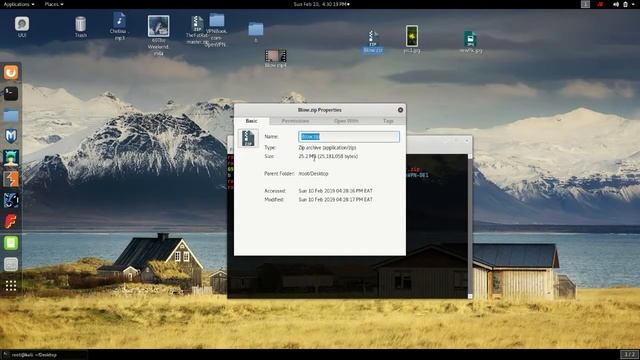This screenshot has width=640, height=360.
Task: Click the workspace indicator in top bar
Action: [x=585, y=4]
